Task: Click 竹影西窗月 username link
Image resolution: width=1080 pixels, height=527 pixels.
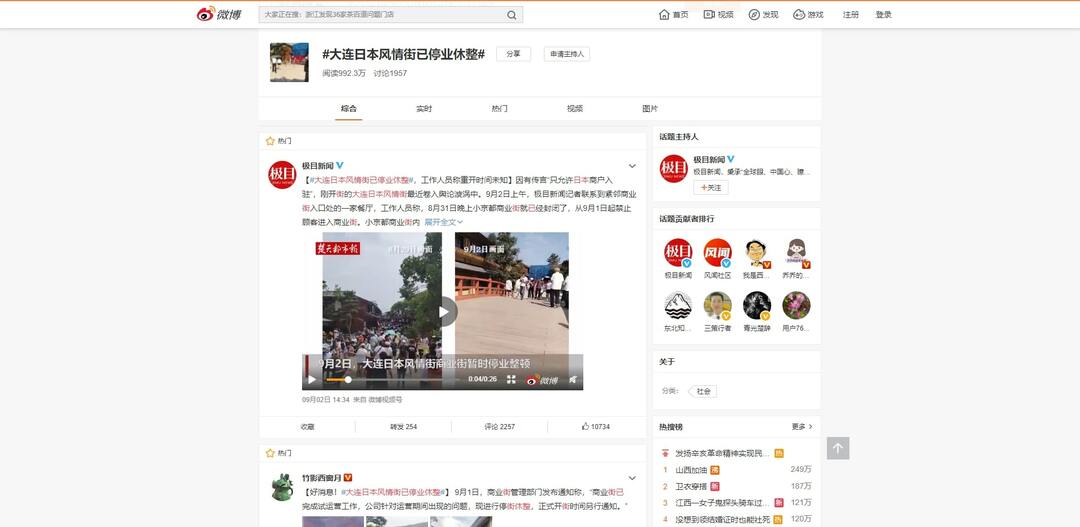Action: (322, 477)
